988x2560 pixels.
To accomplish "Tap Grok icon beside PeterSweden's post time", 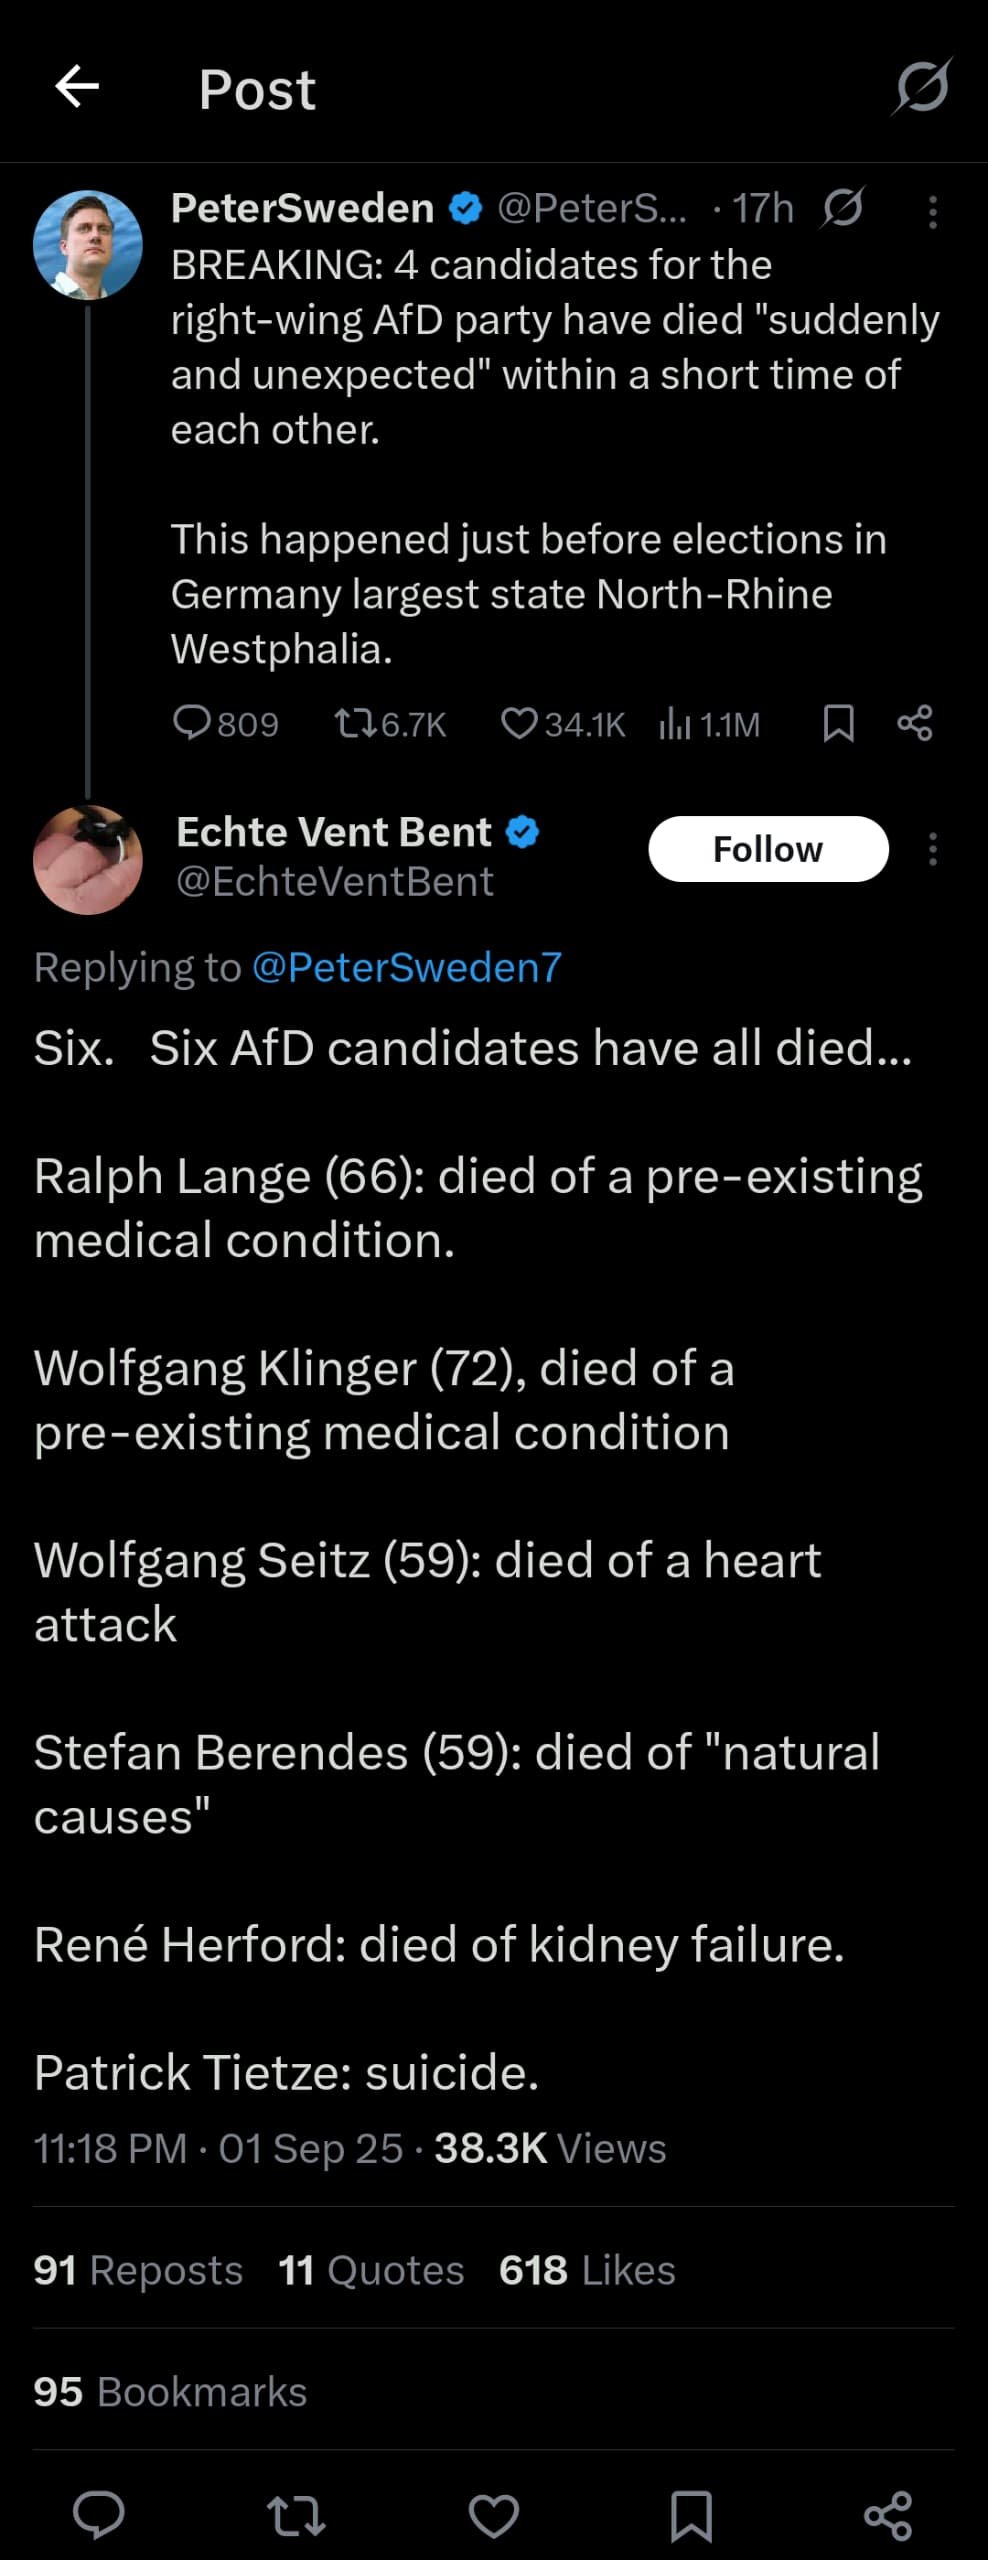I will tap(842, 209).
